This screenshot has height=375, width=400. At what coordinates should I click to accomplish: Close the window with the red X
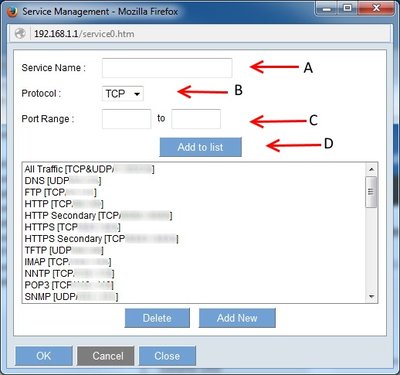click(376, 8)
